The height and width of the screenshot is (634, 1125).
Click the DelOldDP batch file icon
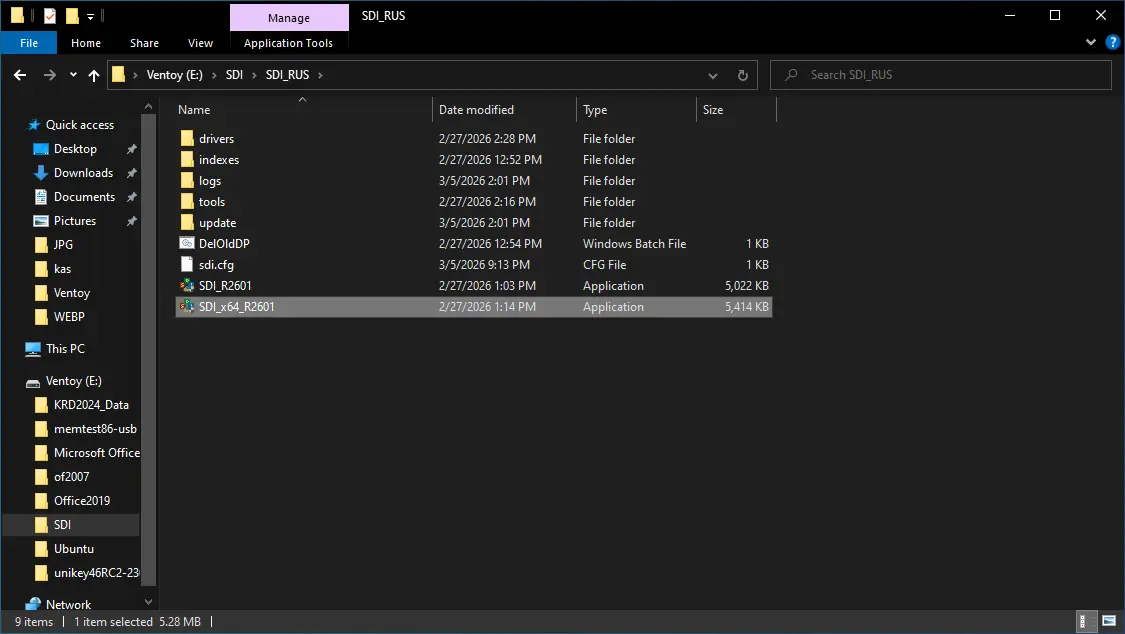click(x=187, y=244)
